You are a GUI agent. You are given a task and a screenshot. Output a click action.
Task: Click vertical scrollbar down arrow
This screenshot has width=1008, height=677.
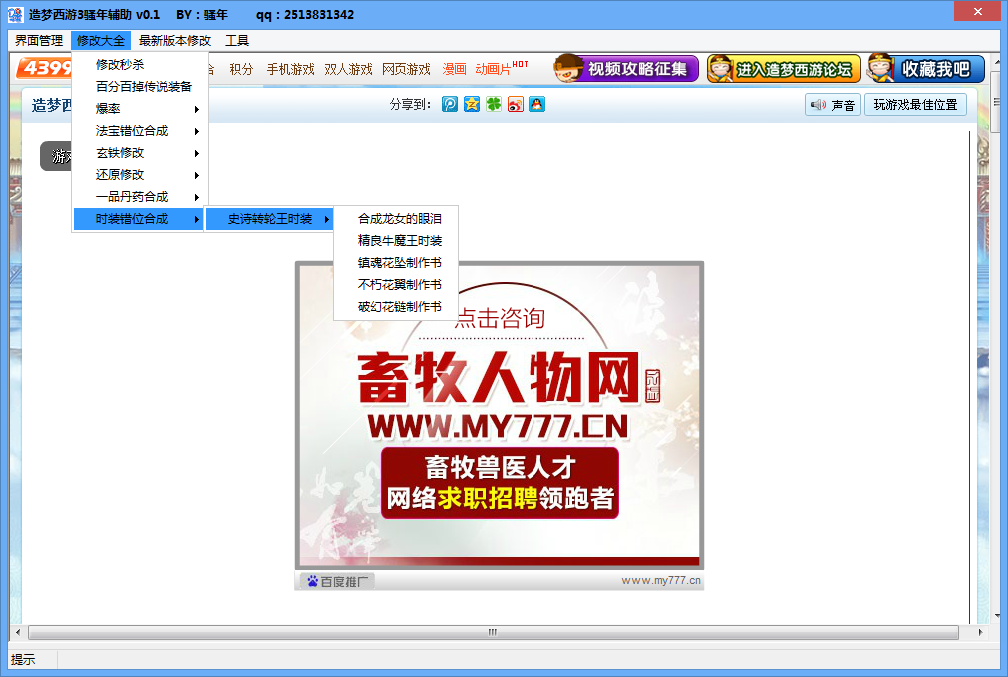click(997, 615)
